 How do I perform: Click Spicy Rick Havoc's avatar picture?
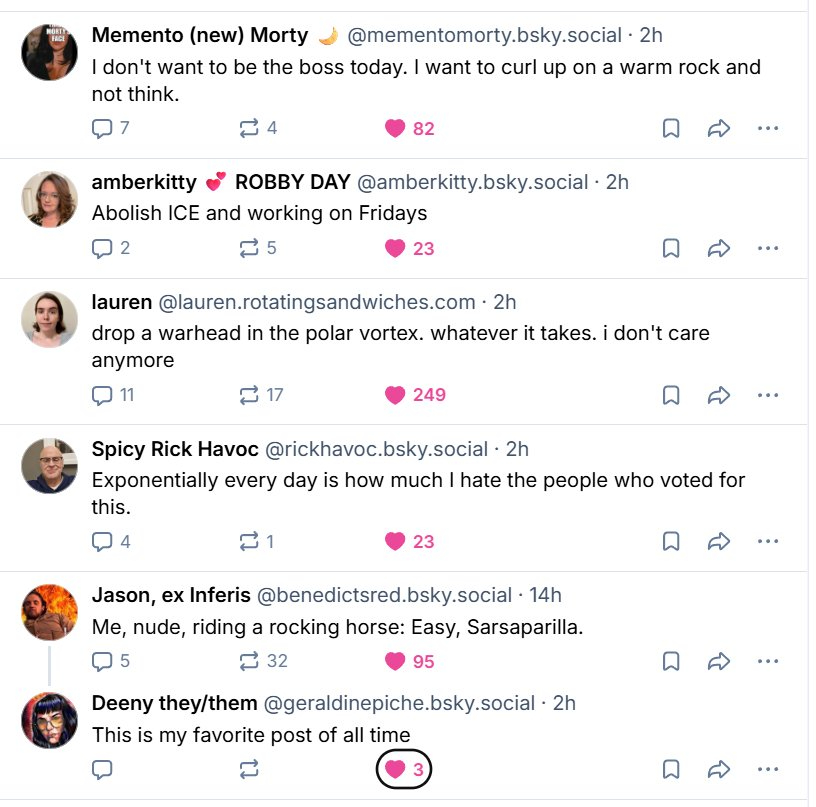tap(49, 466)
